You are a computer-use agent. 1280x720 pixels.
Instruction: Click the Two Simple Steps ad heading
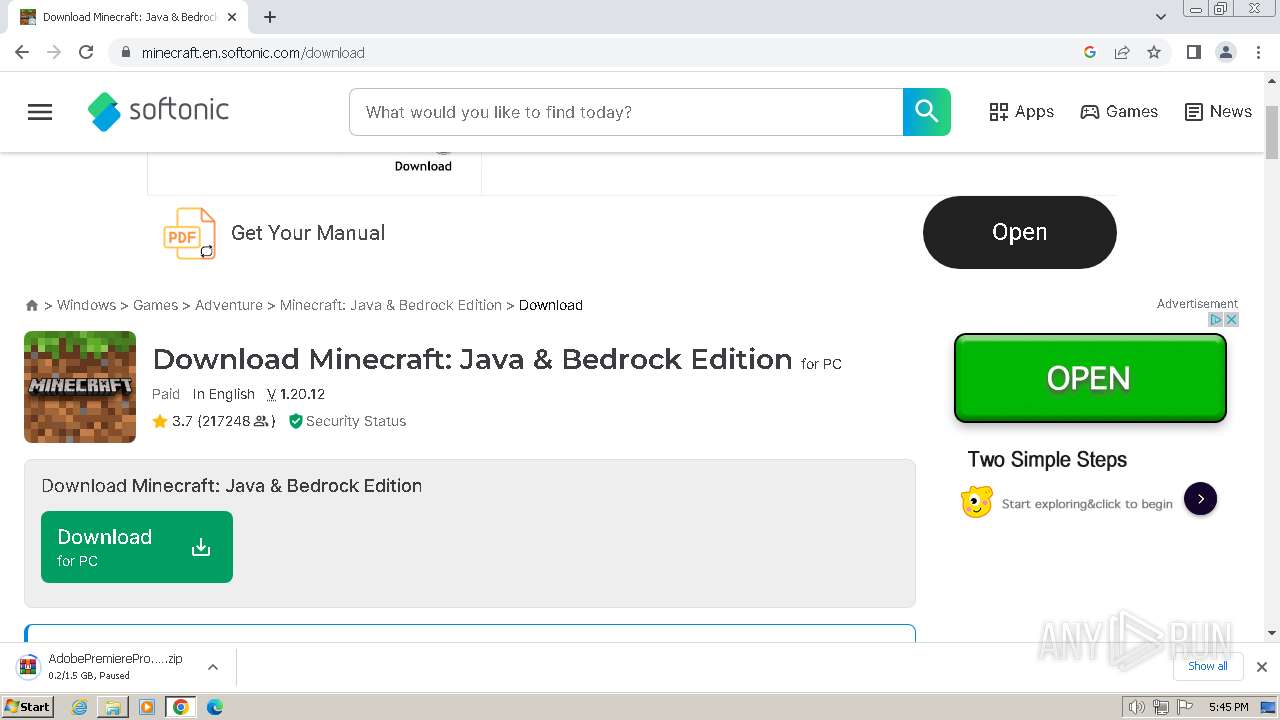[x=1047, y=460]
